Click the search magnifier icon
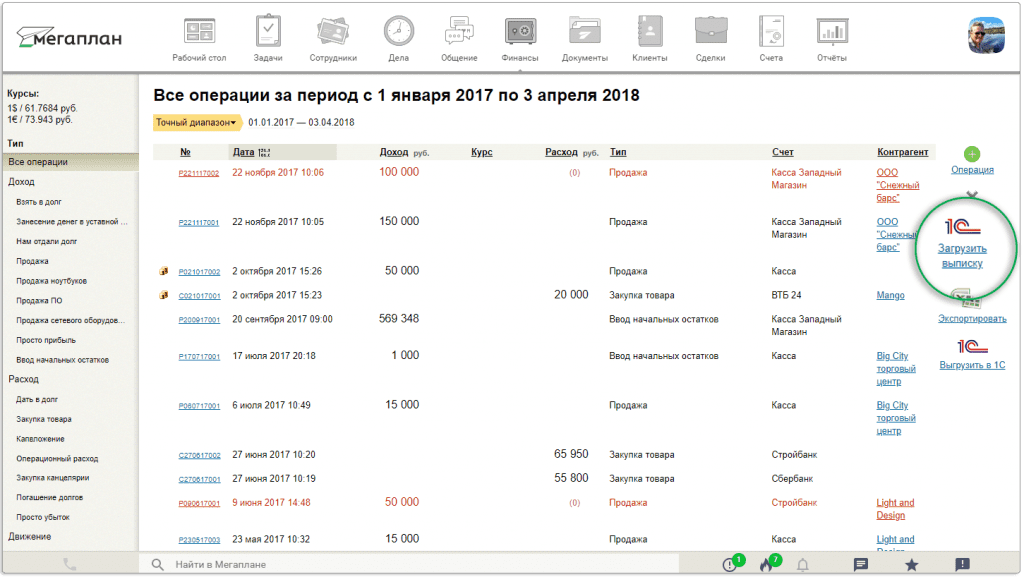The width and height of the screenshot is (1024, 577). [x=157, y=565]
